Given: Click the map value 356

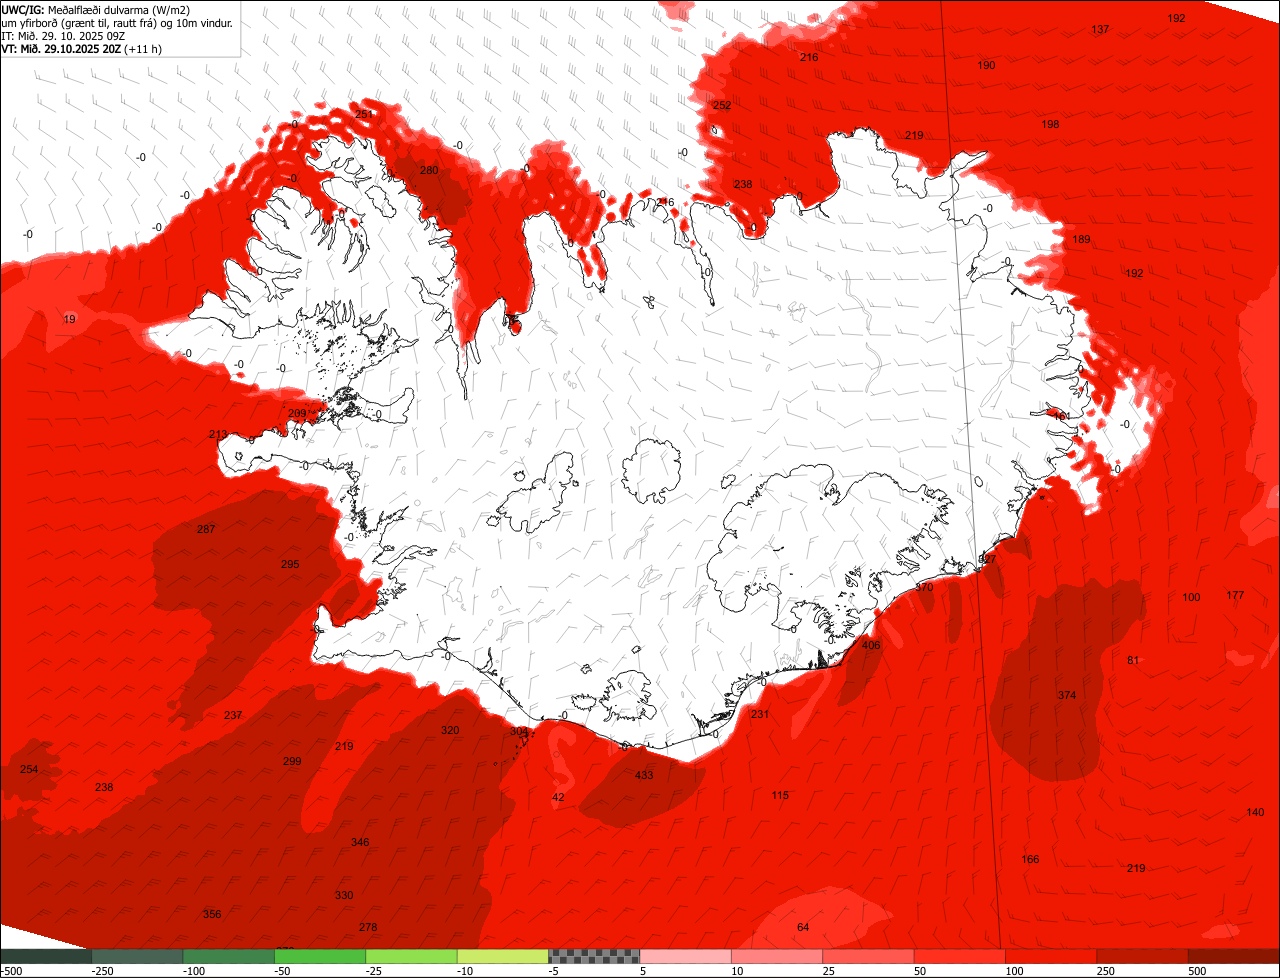Looking at the screenshot, I should point(212,914).
